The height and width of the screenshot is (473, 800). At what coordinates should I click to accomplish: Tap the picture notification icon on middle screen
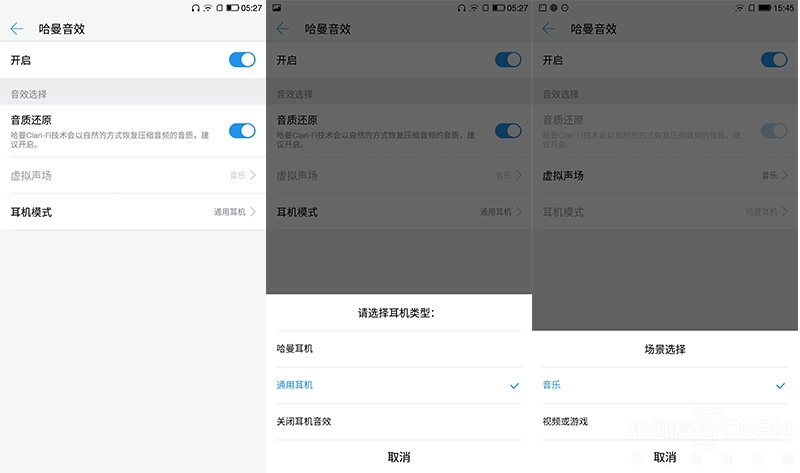coord(277,8)
